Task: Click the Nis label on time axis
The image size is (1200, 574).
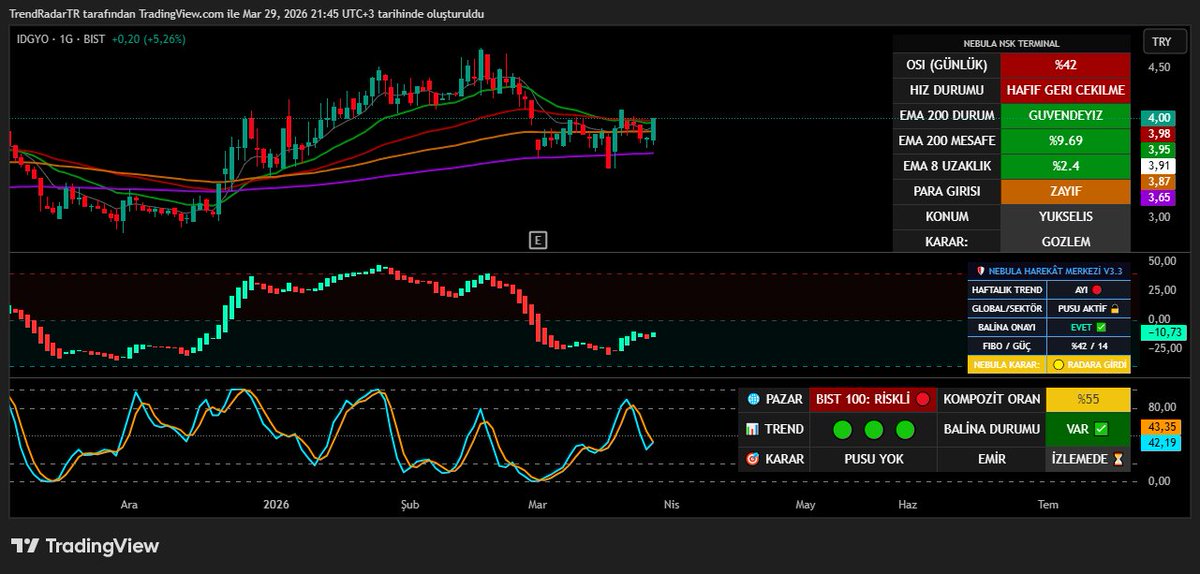Action: pos(671,505)
